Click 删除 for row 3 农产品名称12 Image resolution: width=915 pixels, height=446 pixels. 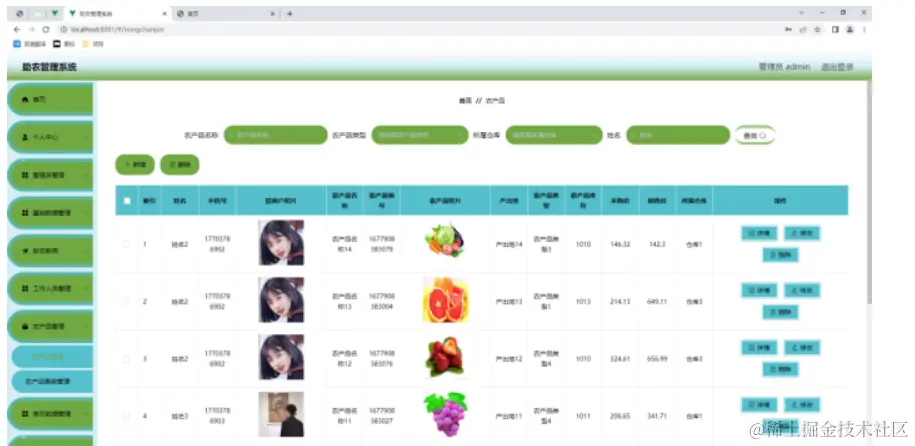click(780, 369)
